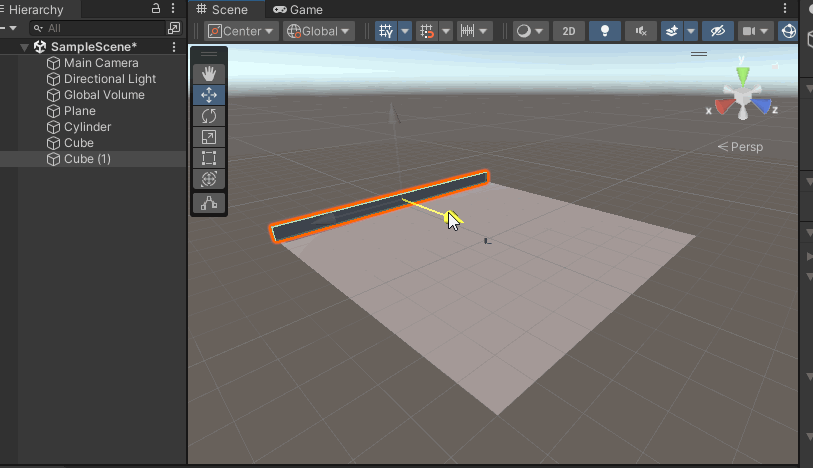Click the blue Z axis gizmo cone
The height and width of the screenshot is (468, 813).
761,106
